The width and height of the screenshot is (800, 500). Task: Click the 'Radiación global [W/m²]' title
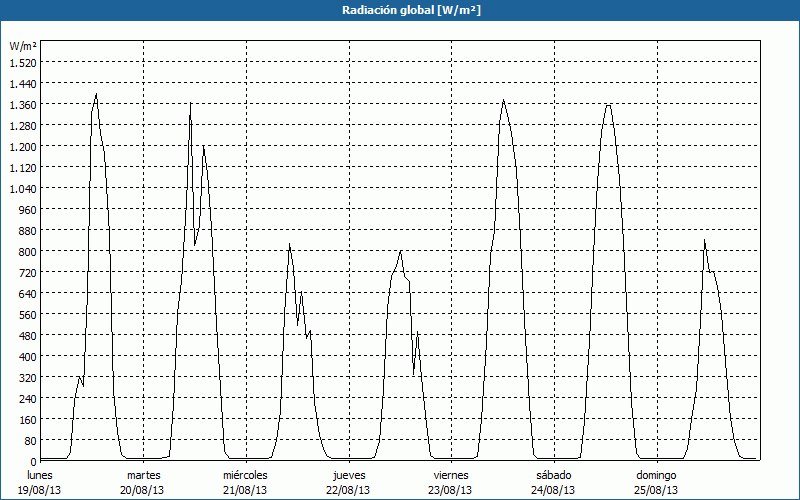coord(411,10)
